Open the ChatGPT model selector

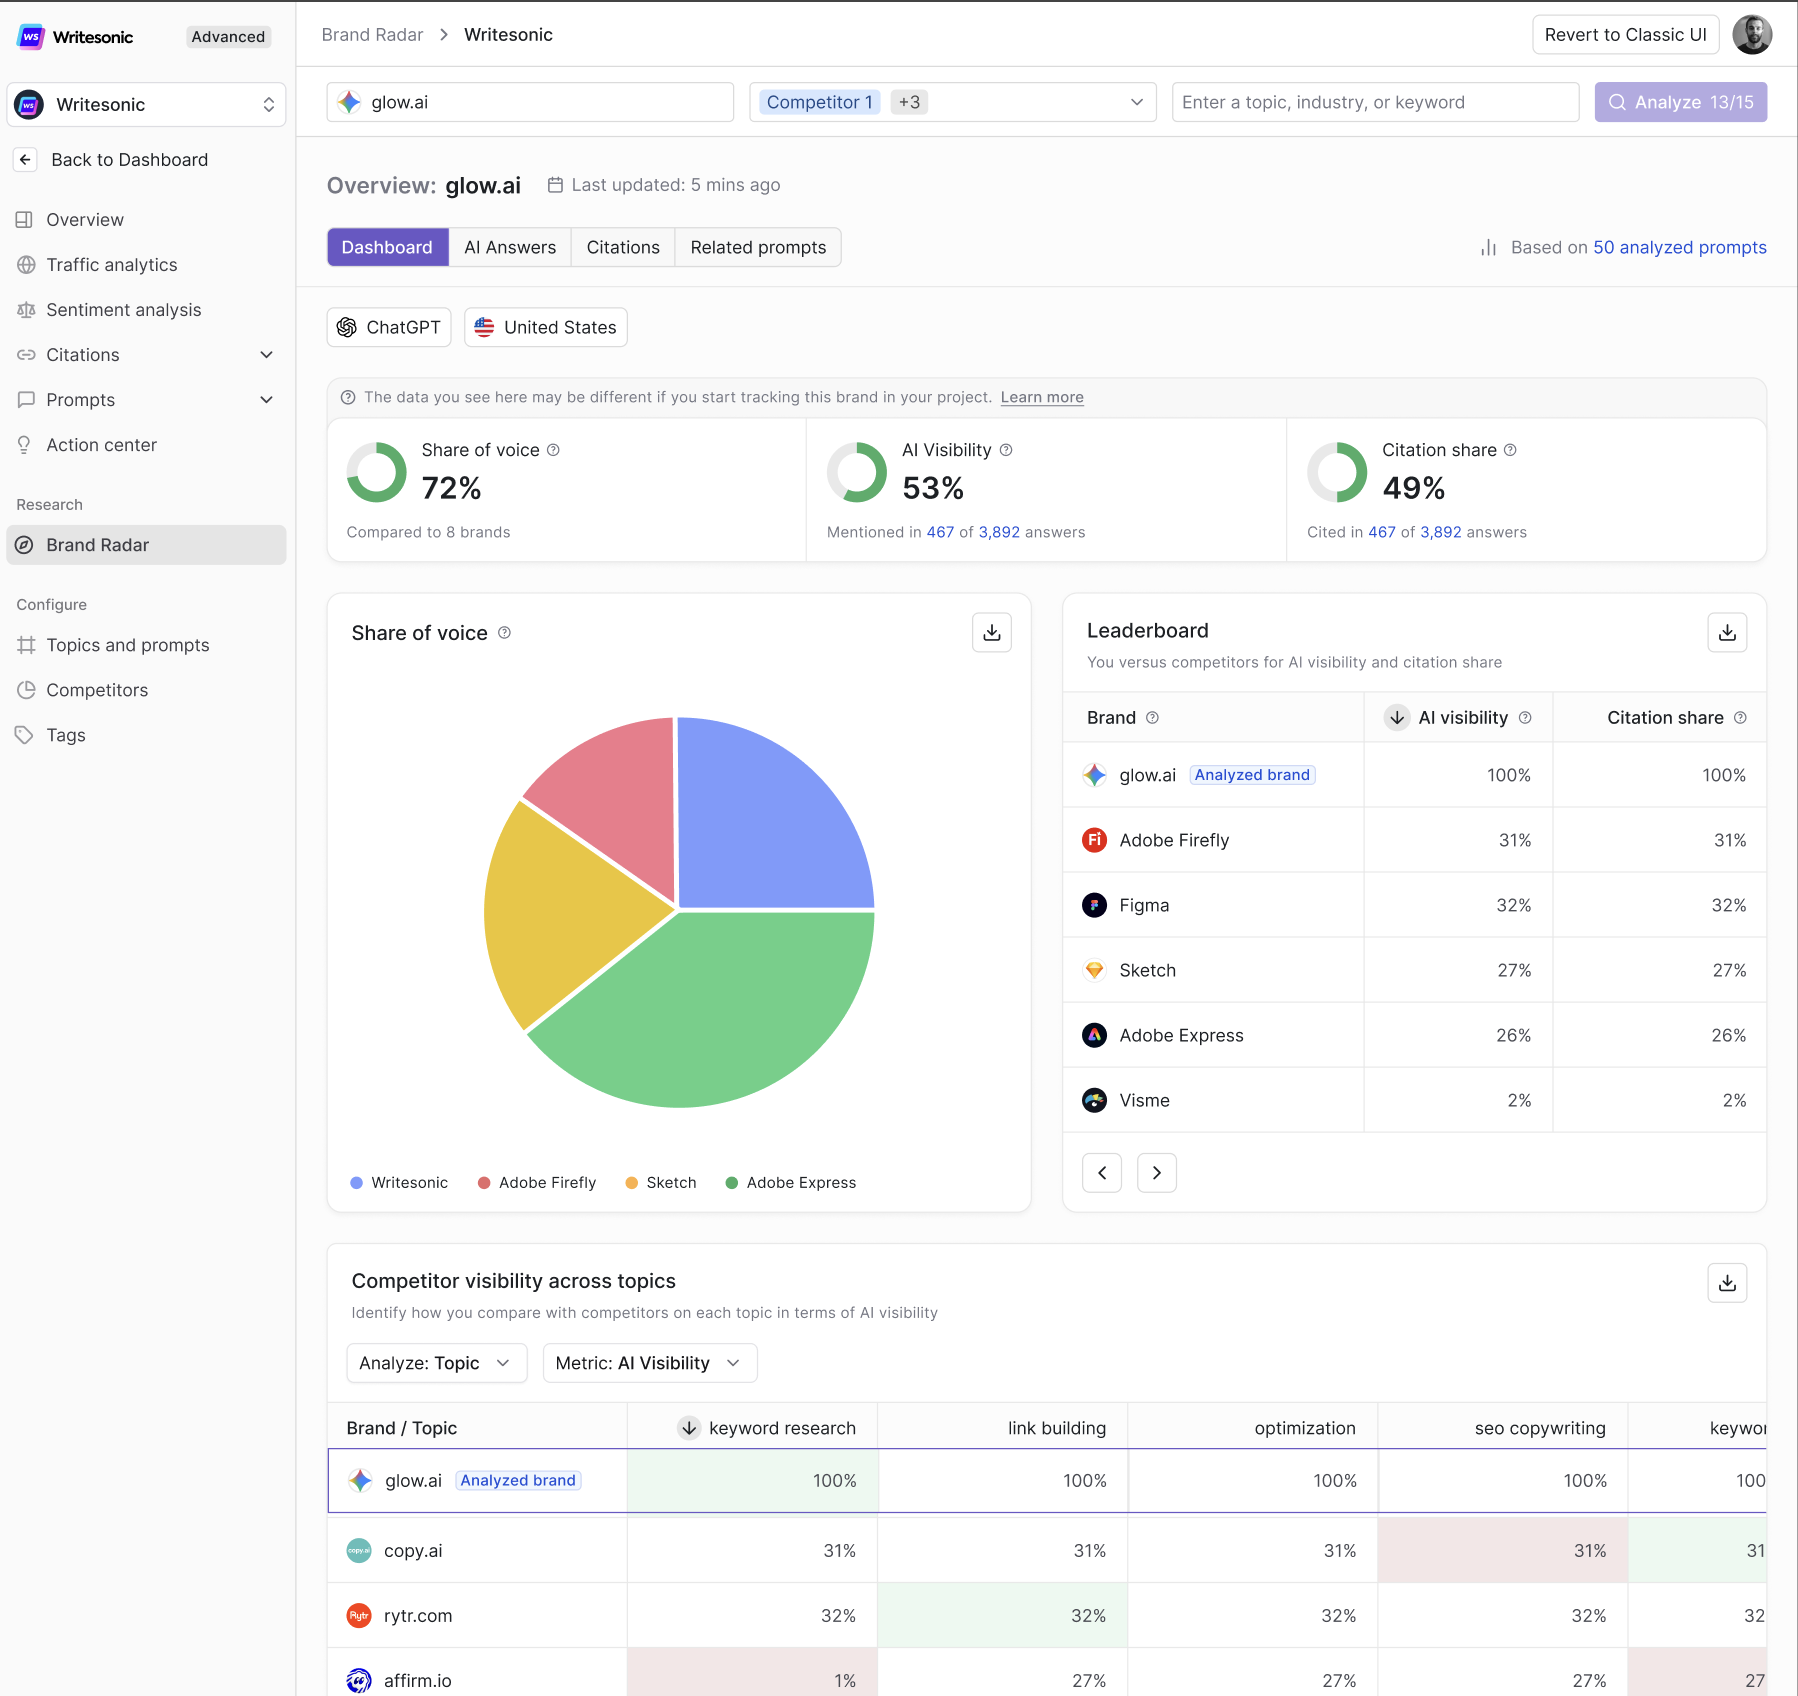click(x=389, y=327)
